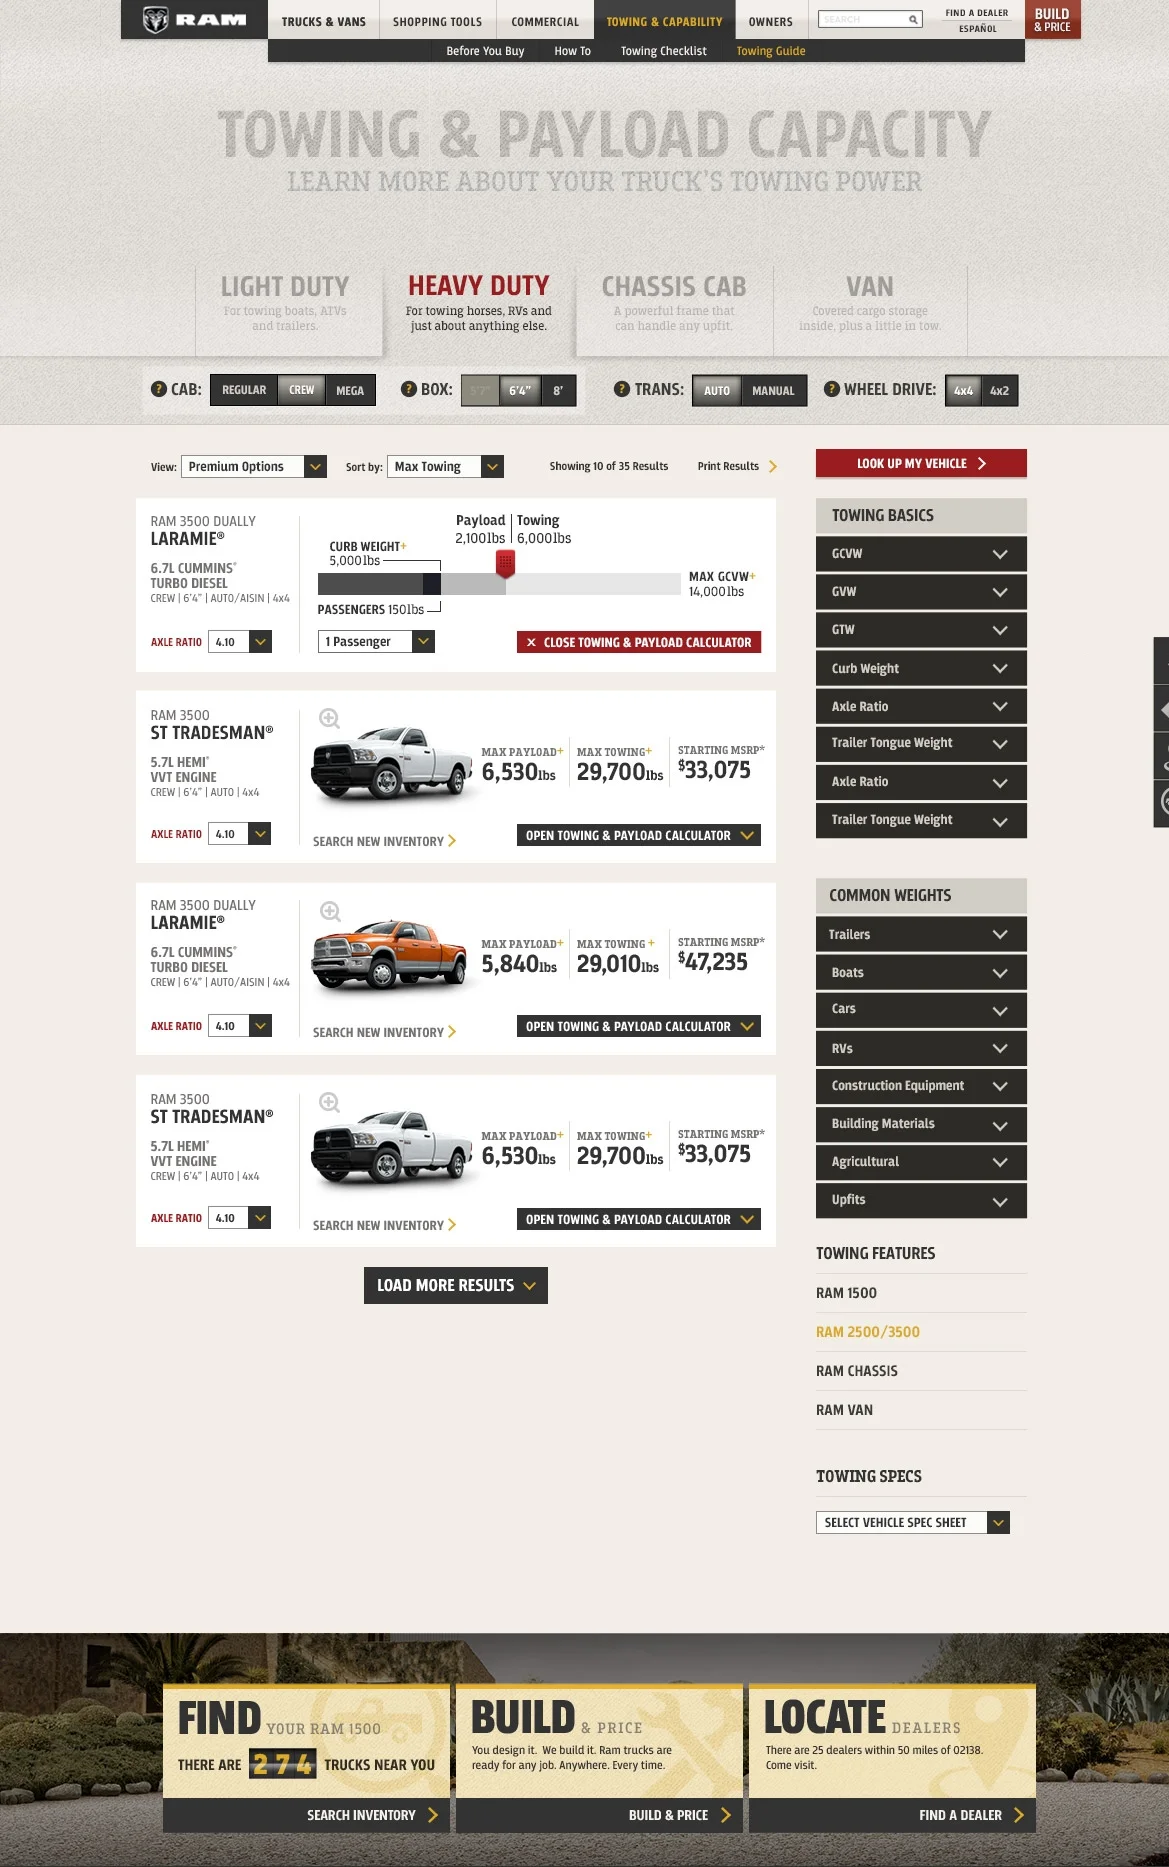Click the search magnifier icon
Viewport: 1169px width, 1867px height.
pyautogui.click(x=913, y=19)
